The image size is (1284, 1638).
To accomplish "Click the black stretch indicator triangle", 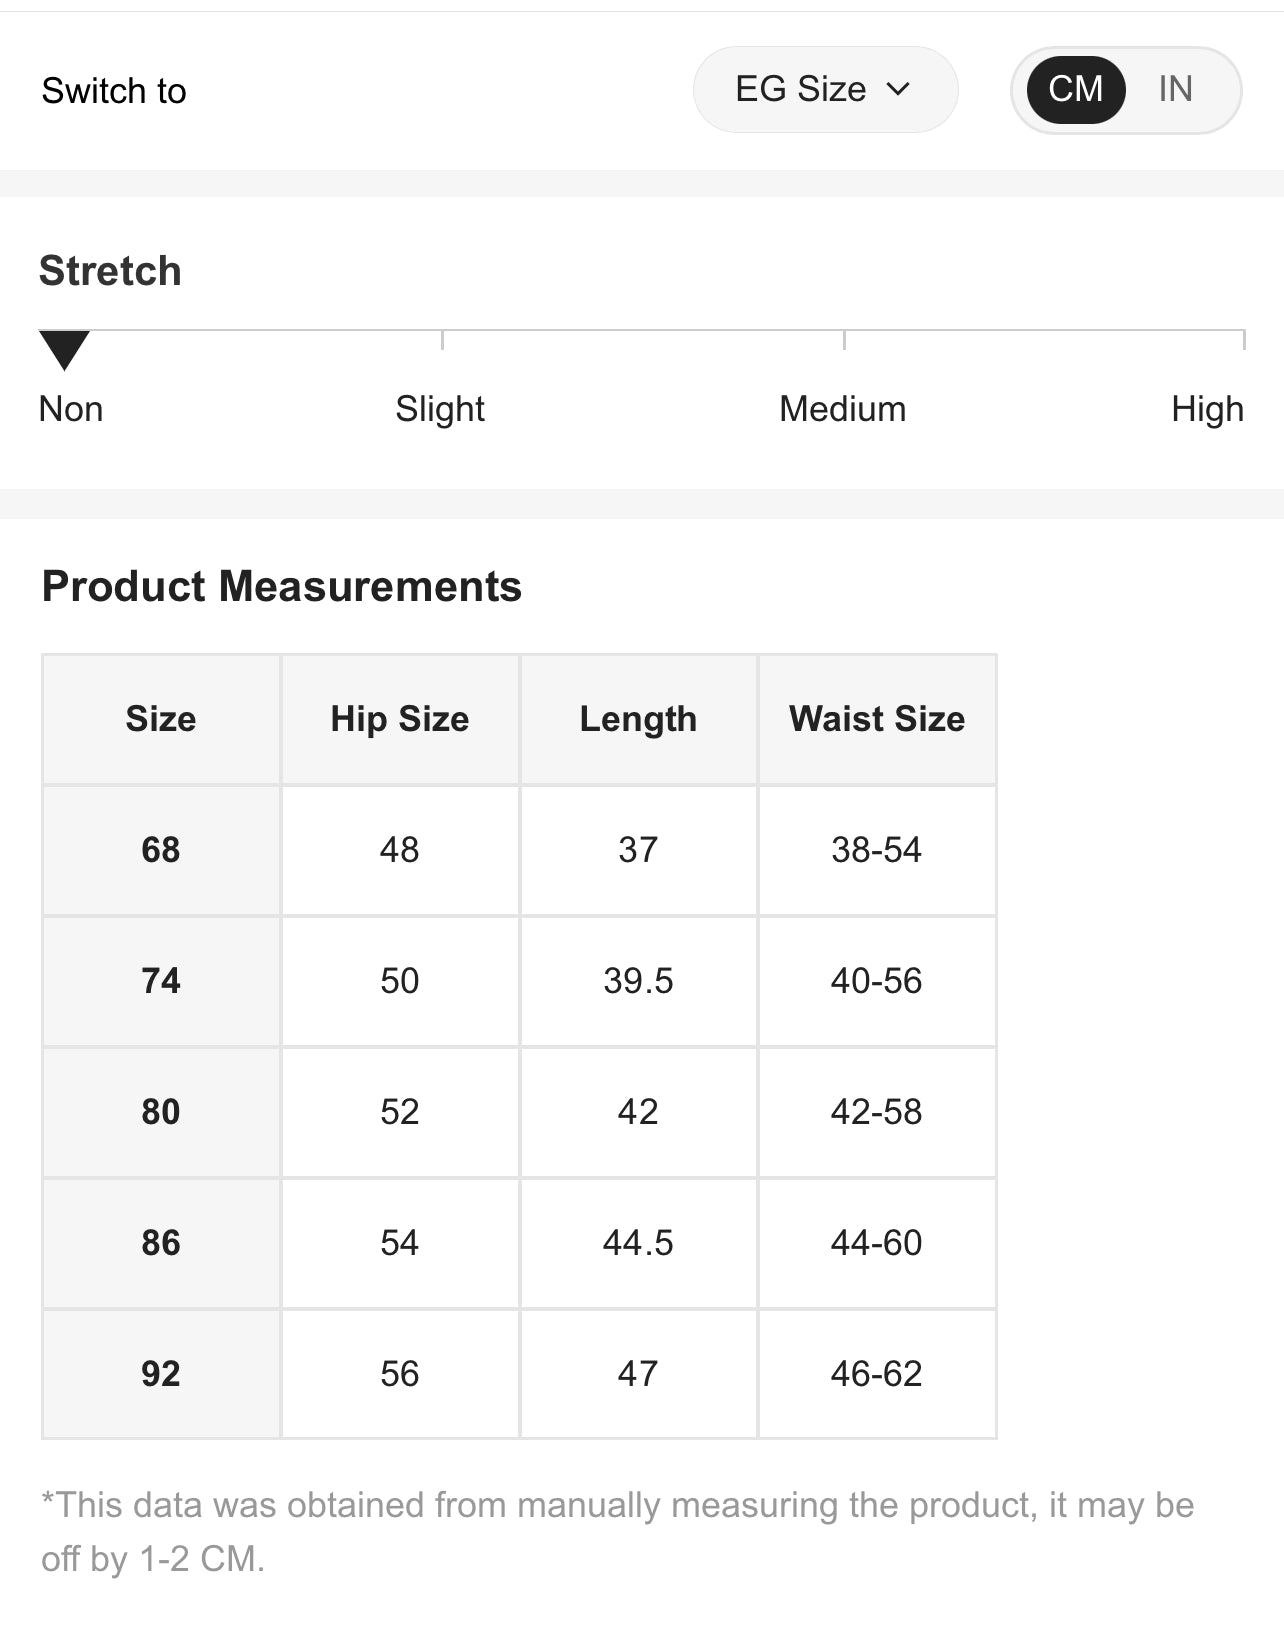I will point(64,349).
